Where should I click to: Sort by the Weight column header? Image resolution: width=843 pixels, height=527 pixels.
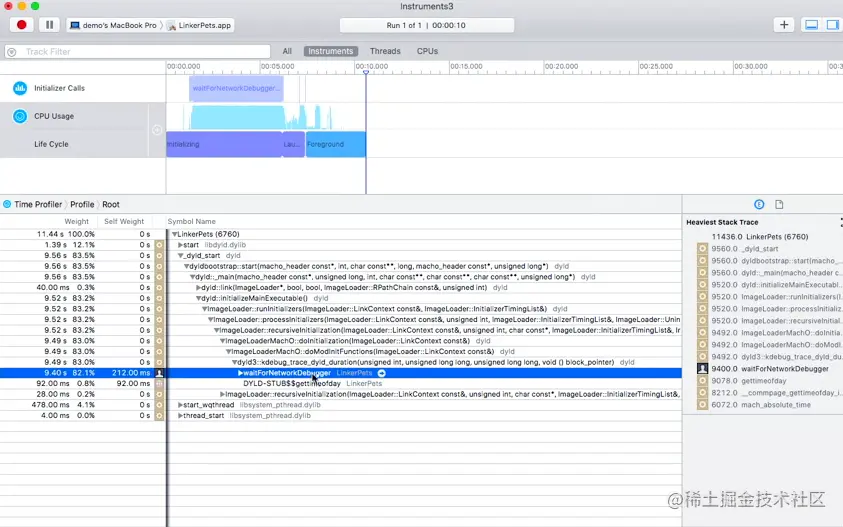[76, 222]
